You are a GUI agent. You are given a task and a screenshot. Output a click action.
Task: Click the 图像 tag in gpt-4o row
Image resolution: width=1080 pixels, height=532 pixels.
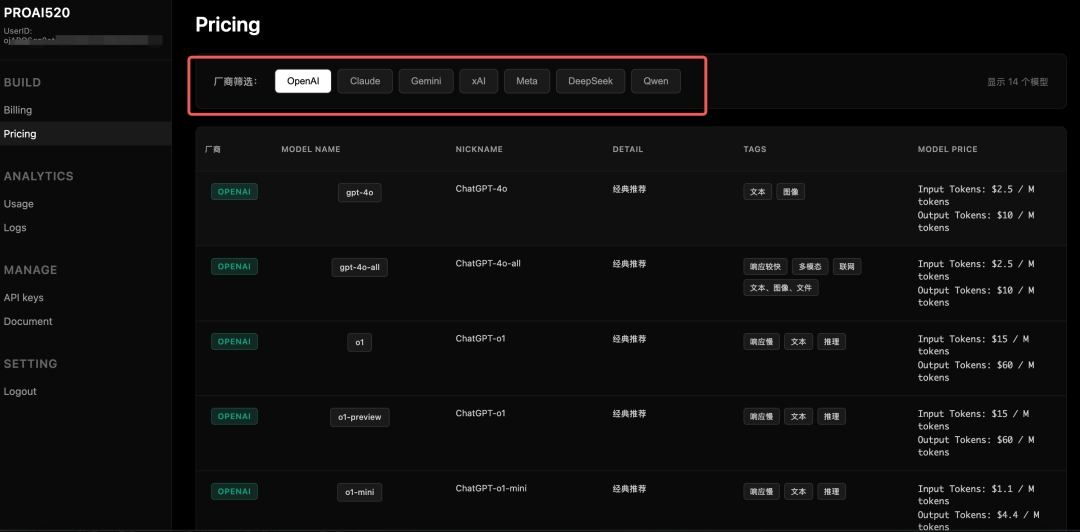(791, 192)
